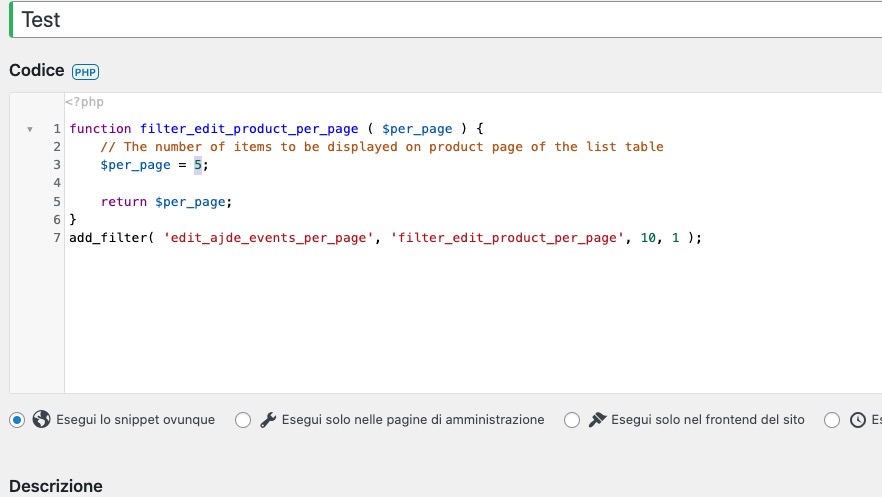Click the Codice heading
The width and height of the screenshot is (882, 497).
37,70
